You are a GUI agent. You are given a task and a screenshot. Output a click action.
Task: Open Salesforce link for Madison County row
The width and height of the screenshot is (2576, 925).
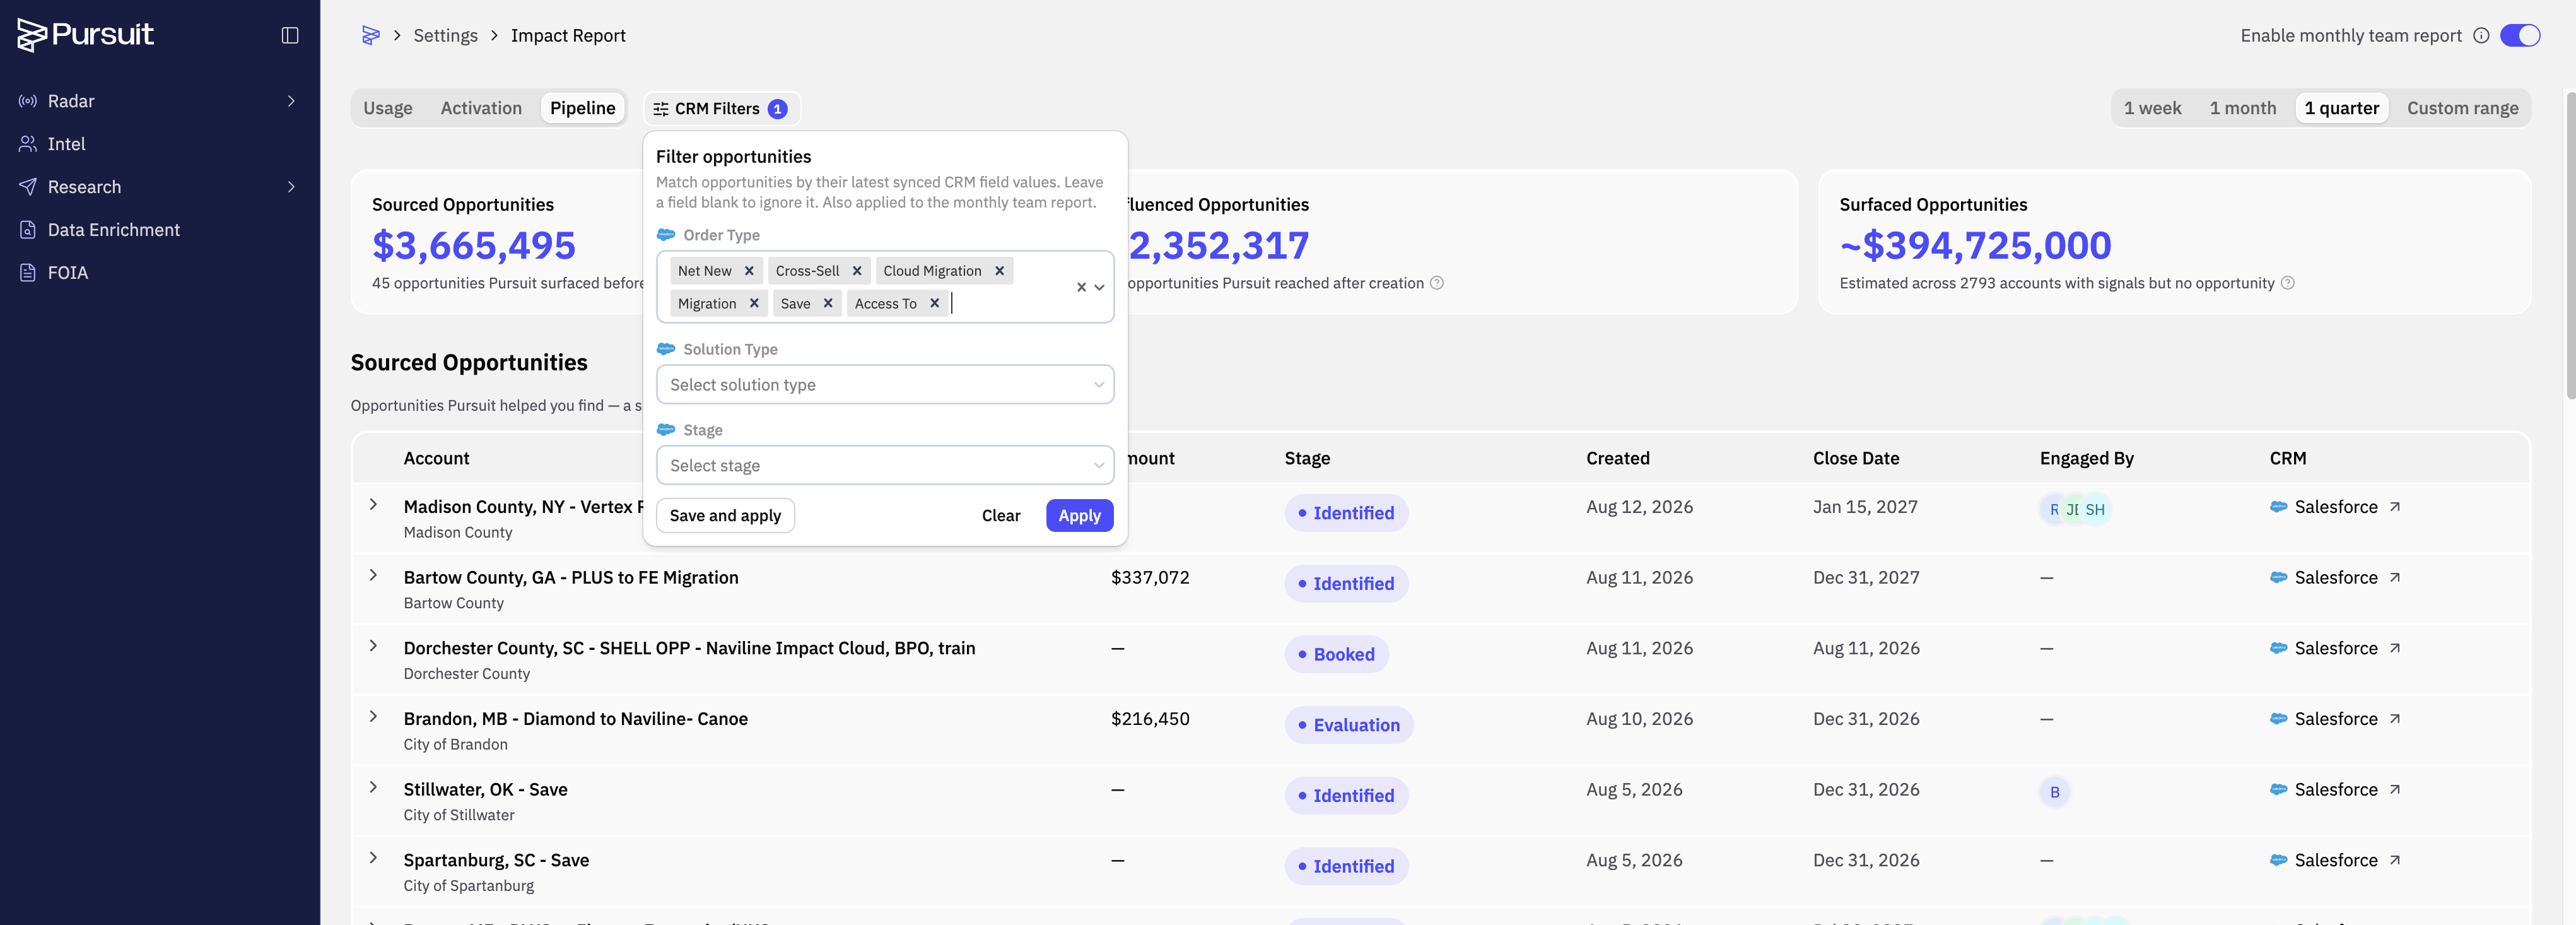(2335, 507)
